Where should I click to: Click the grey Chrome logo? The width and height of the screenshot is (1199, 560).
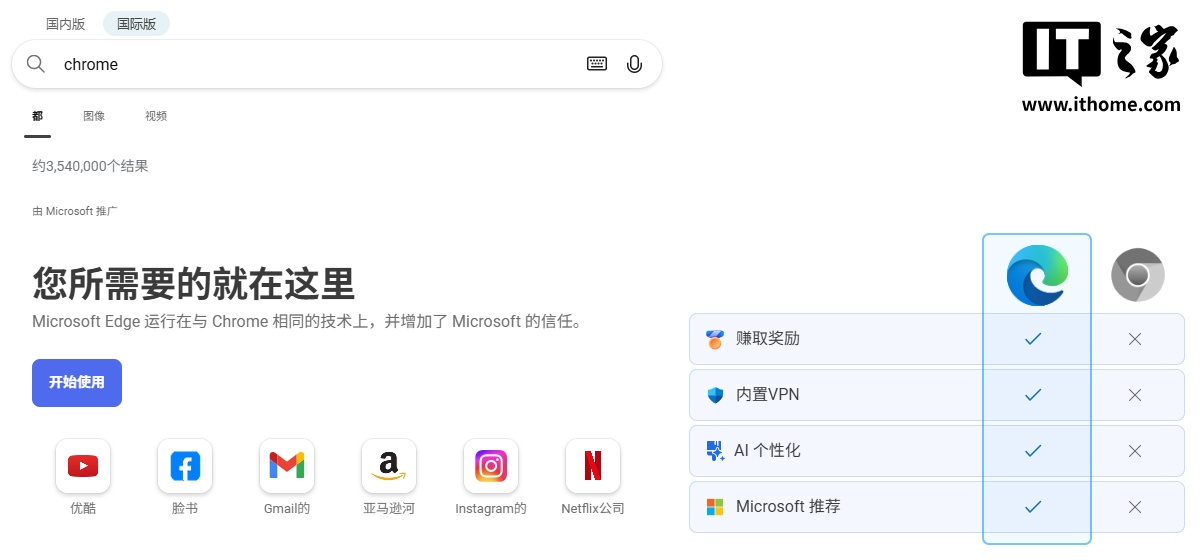1137,275
